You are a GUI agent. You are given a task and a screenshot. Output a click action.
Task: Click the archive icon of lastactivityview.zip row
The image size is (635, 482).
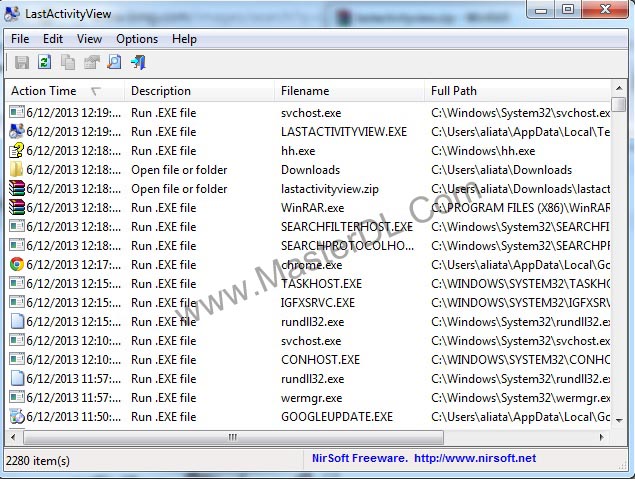click(x=17, y=188)
